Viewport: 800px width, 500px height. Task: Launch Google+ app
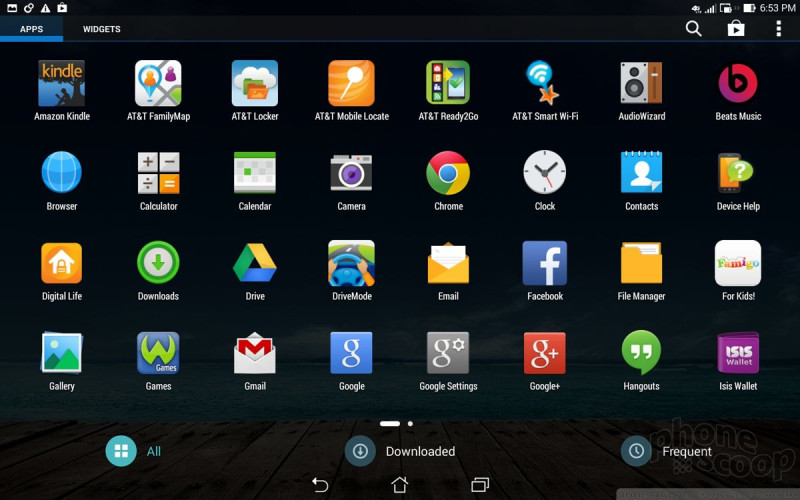pos(545,352)
